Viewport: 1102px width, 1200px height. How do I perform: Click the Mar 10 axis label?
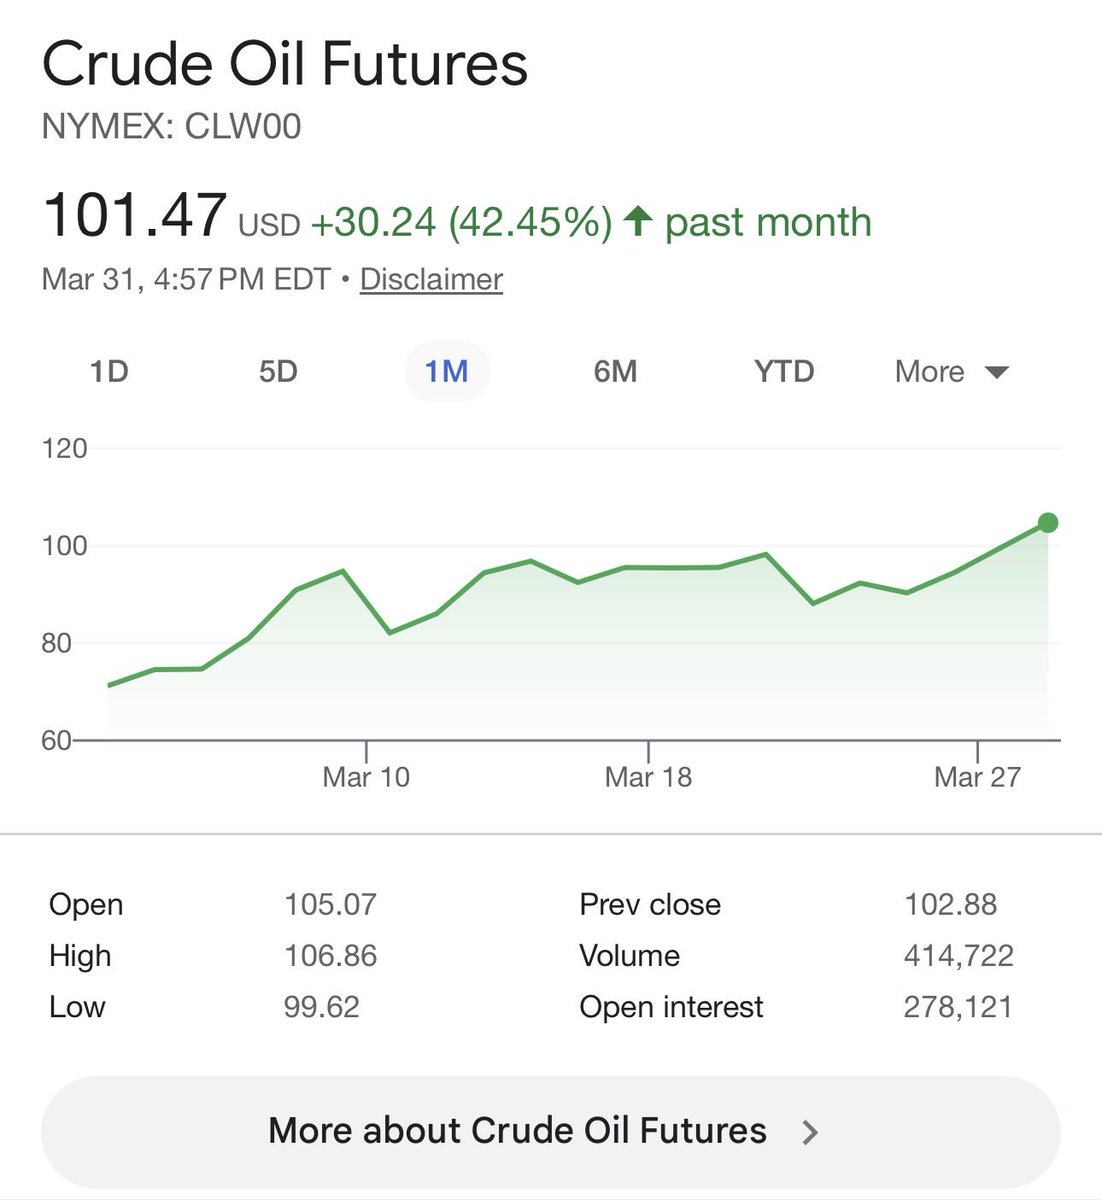click(366, 777)
